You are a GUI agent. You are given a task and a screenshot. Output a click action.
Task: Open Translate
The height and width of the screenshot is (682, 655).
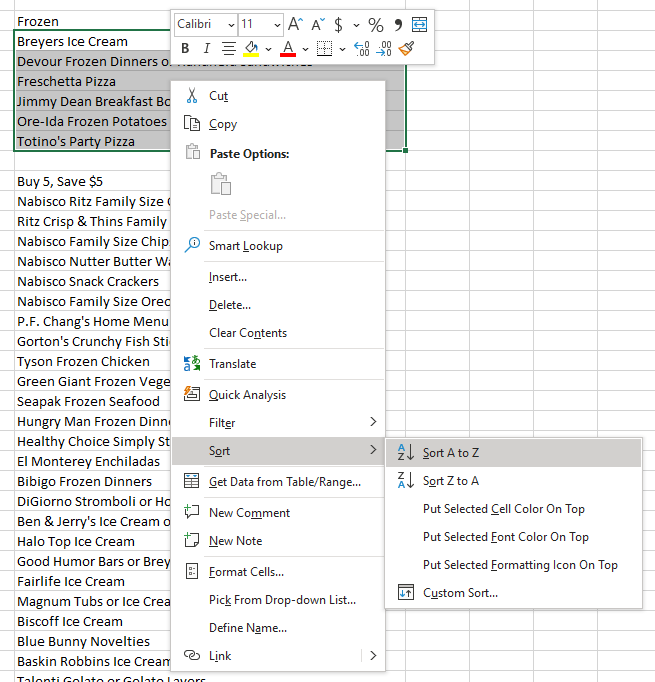point(278,364)
